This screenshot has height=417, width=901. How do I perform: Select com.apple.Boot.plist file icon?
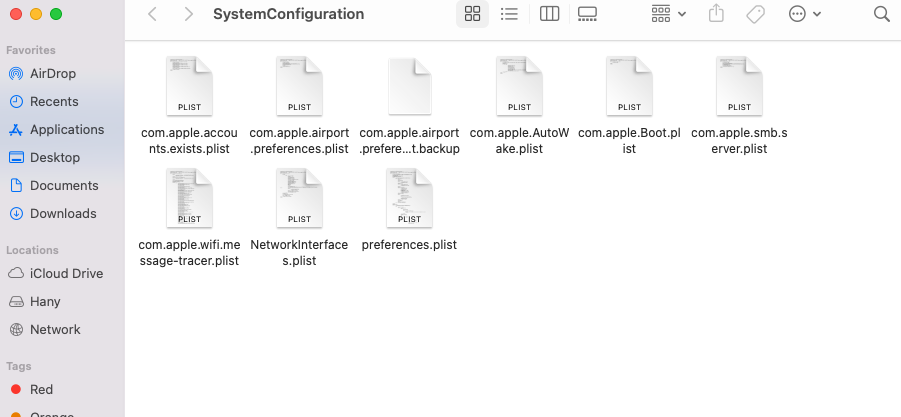click(629, 86)
